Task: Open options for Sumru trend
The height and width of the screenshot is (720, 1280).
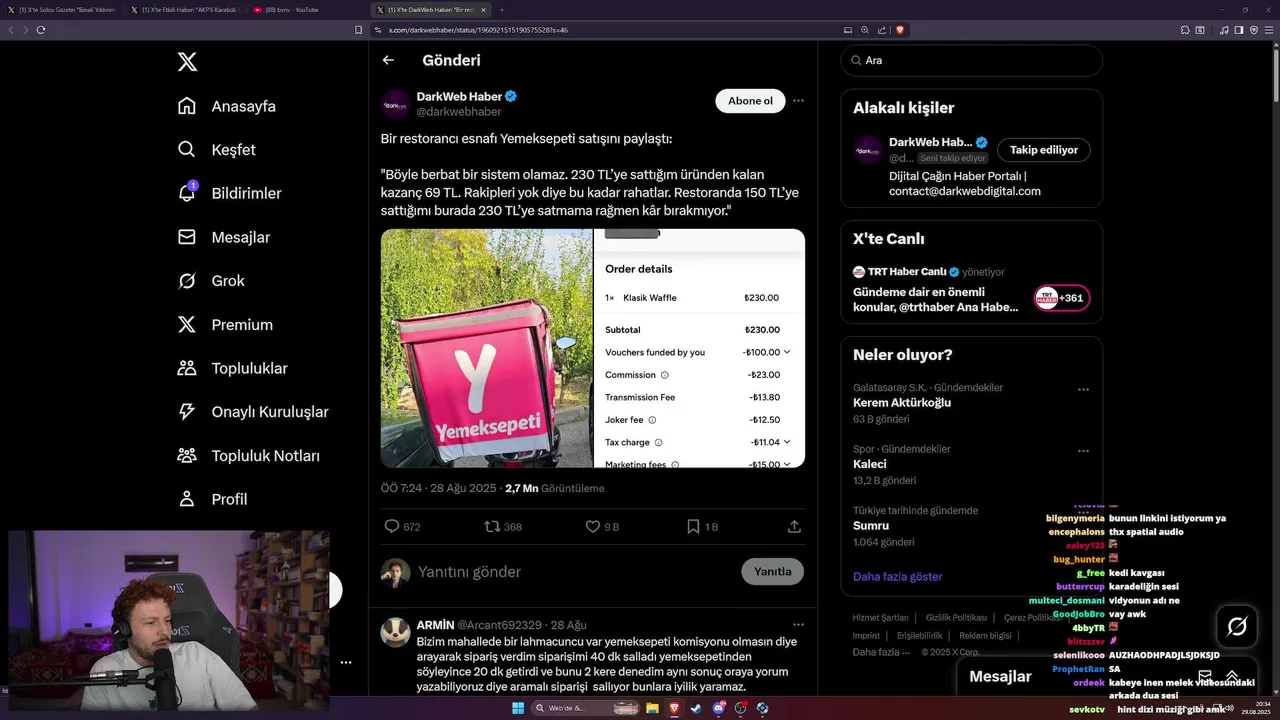Action: (x=1083, y=513)
